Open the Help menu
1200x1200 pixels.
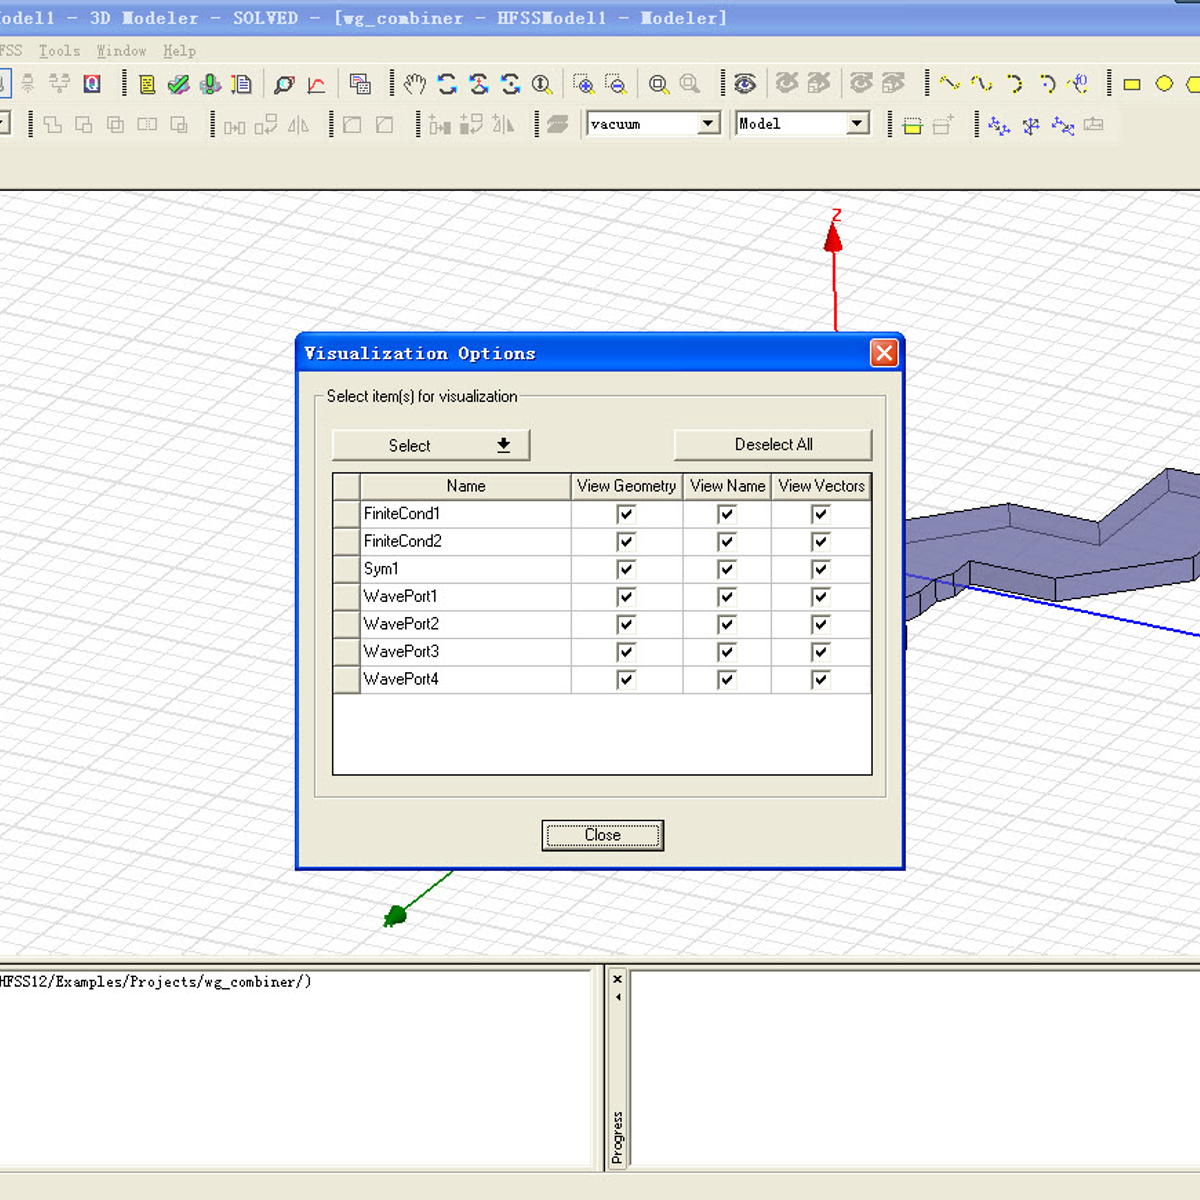[x=179, y=51]
